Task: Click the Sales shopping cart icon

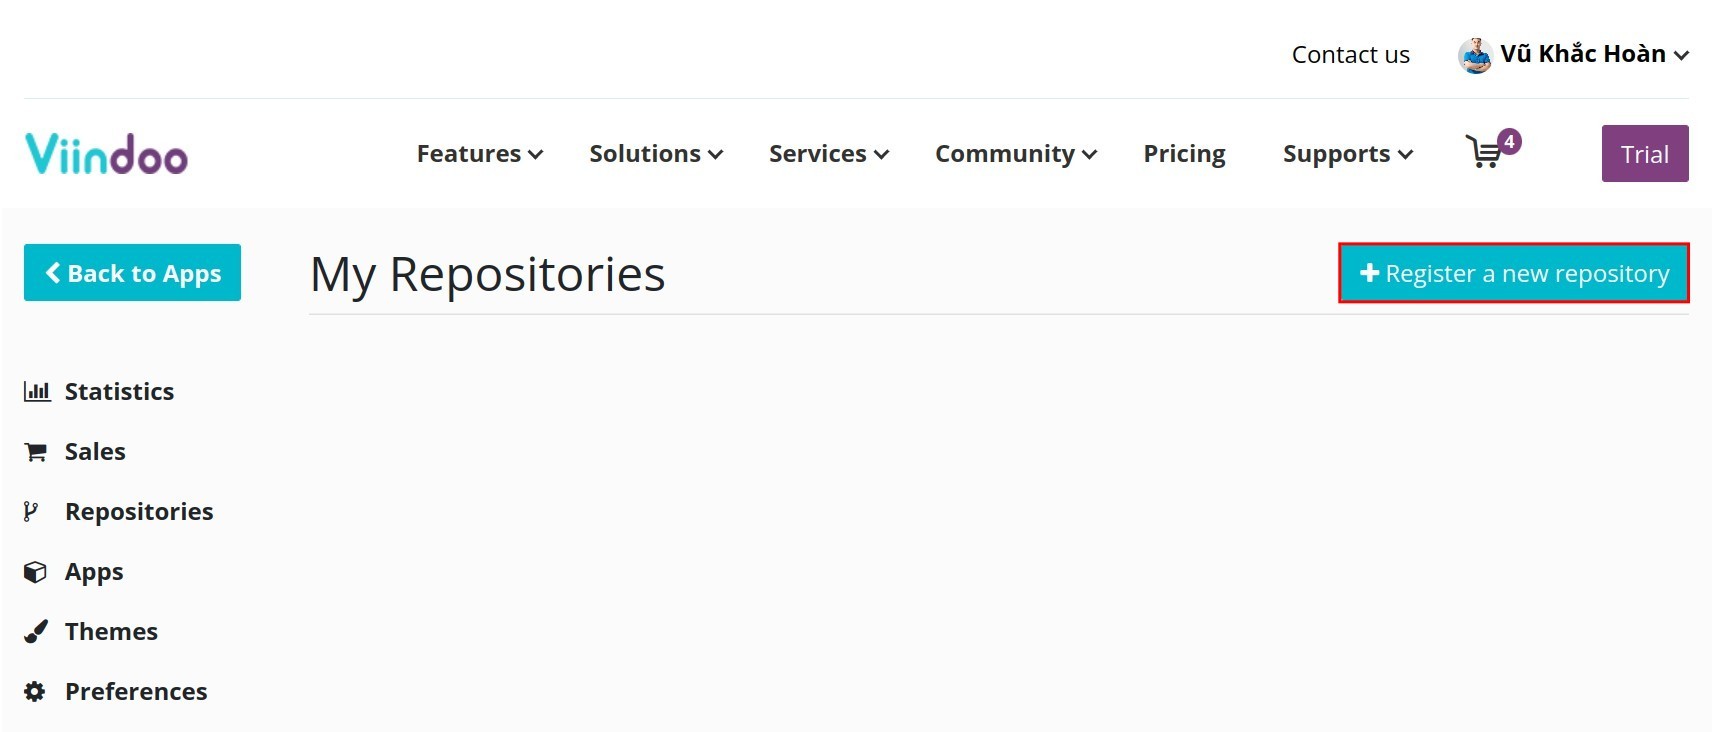Action: [36, 451]
